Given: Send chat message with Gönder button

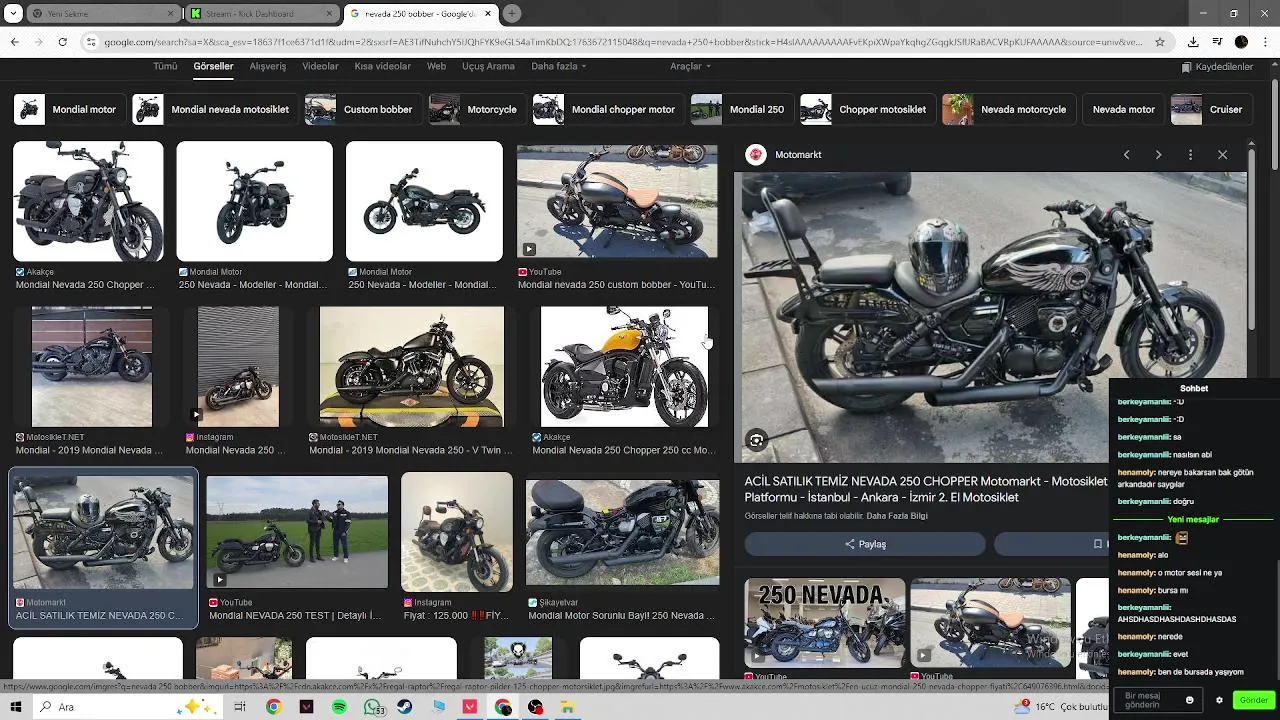Looking at the screenshot, I should tap(1253, 700).
